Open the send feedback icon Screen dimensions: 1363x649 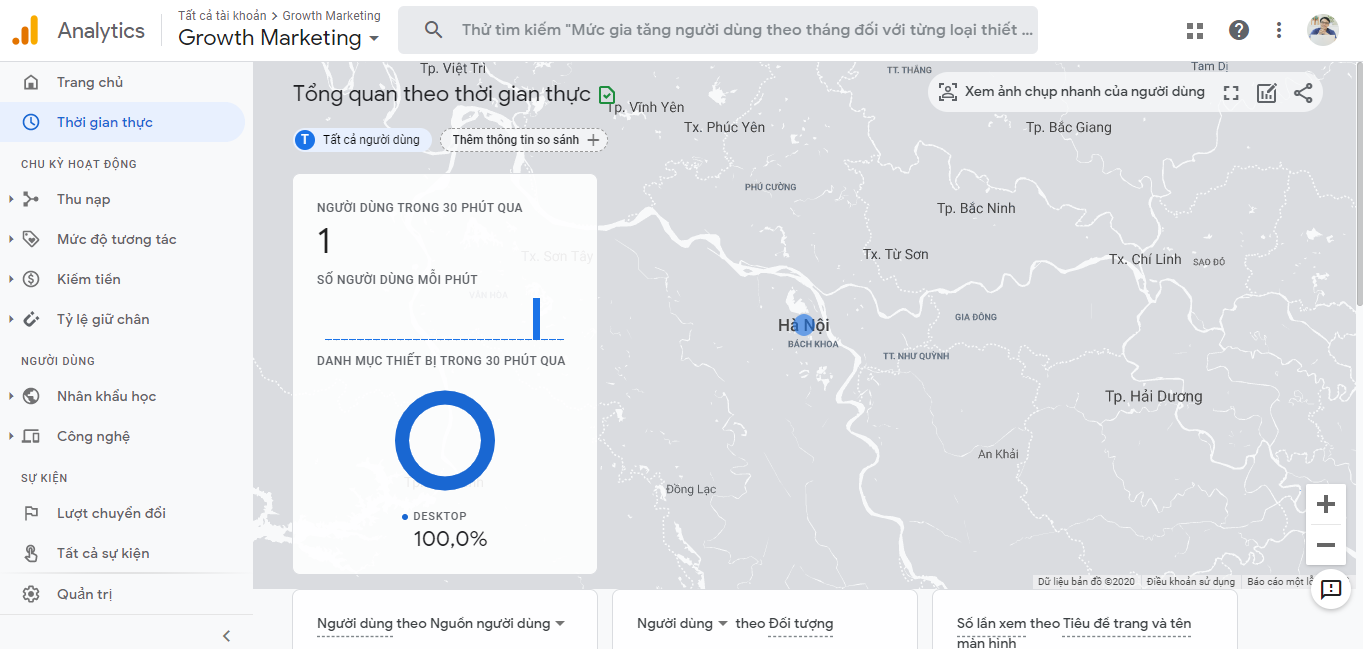pyautogui.click(x=1331, y=590)
